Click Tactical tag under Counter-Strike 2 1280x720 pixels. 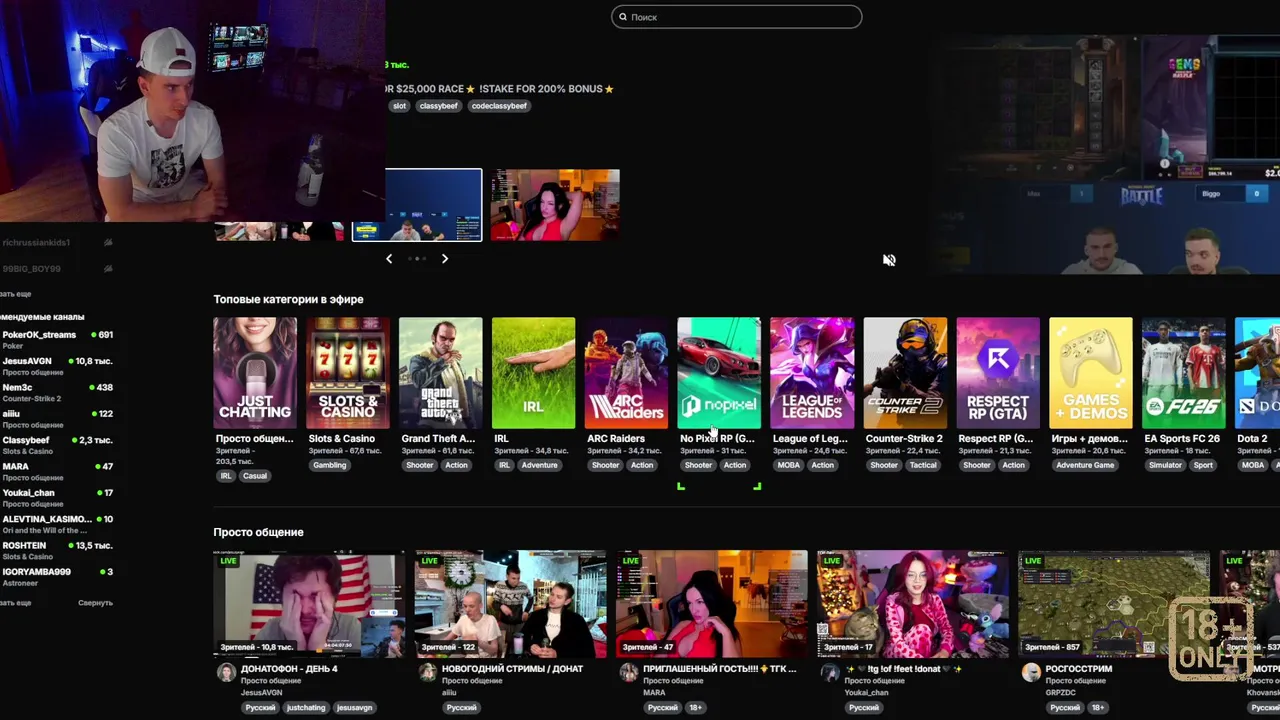click(923, 465)
